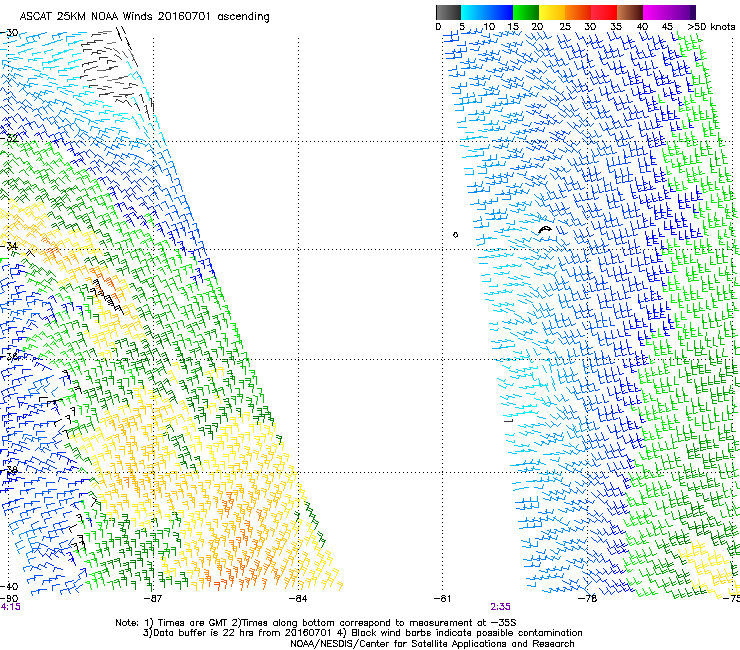This screenshot has height=650, width=740.
Task: Click the -34 latitude label
Action: pyautogui.click(x=9, y=246)
